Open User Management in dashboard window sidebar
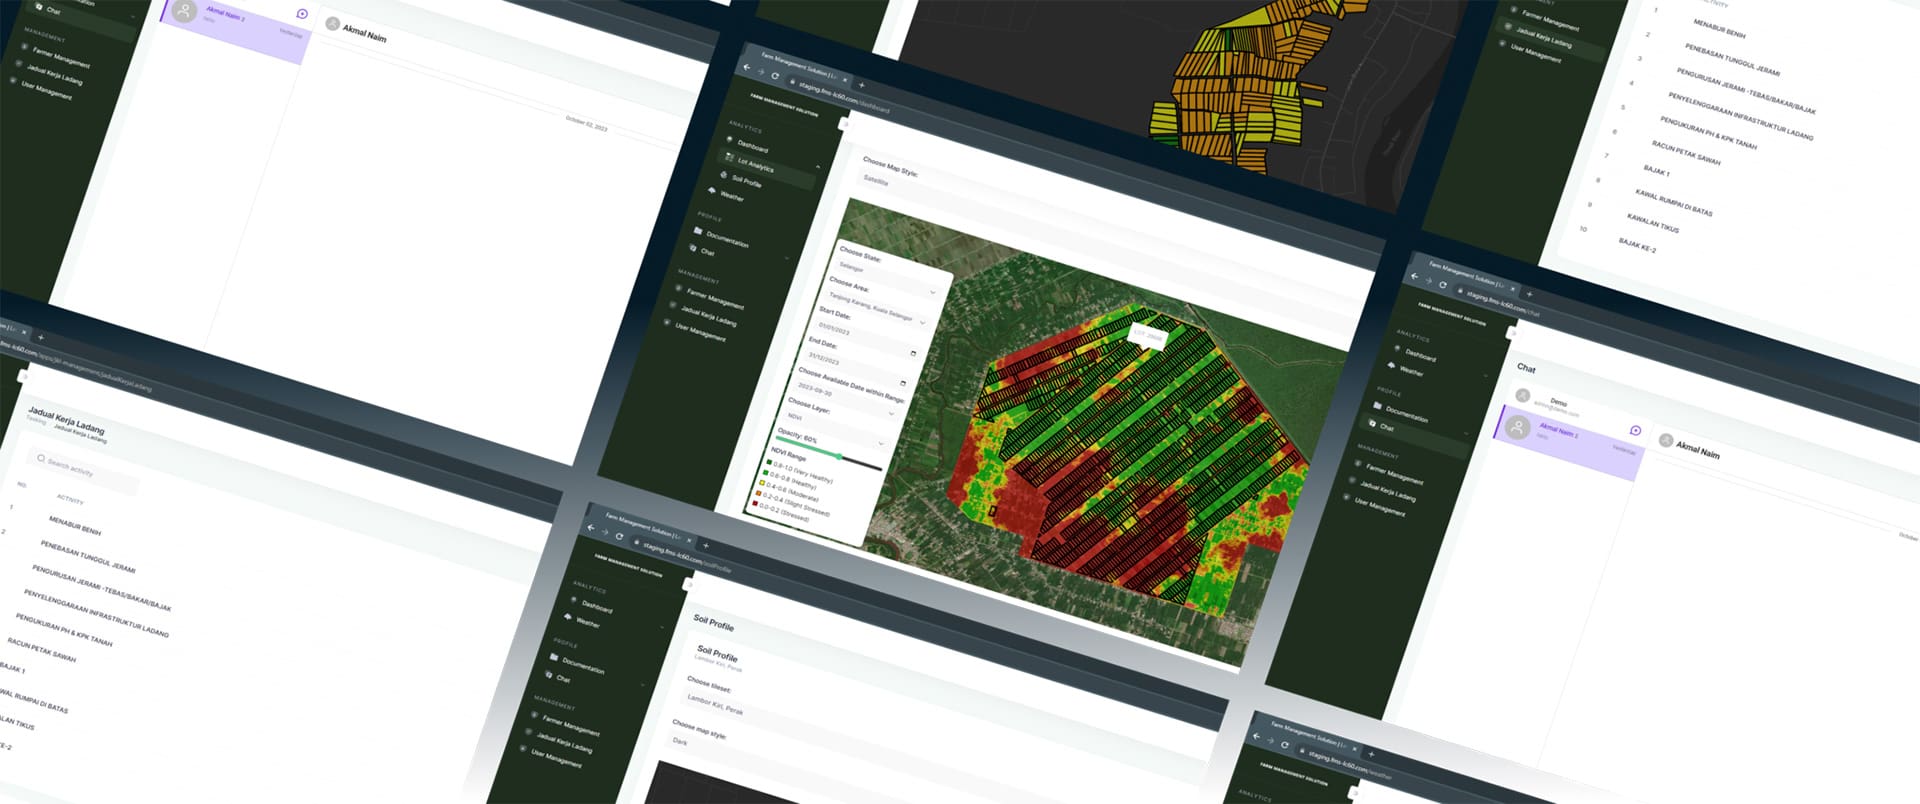Image resolution: width=1920 pixels, height=804 pixels. click(700, 332)
